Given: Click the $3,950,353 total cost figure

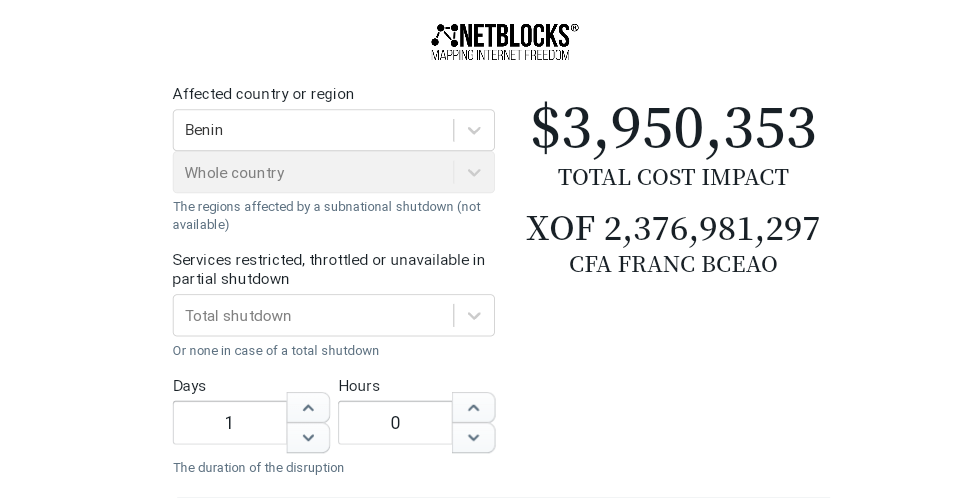Looking at the screenshot, I should click(x=673, y=129).
